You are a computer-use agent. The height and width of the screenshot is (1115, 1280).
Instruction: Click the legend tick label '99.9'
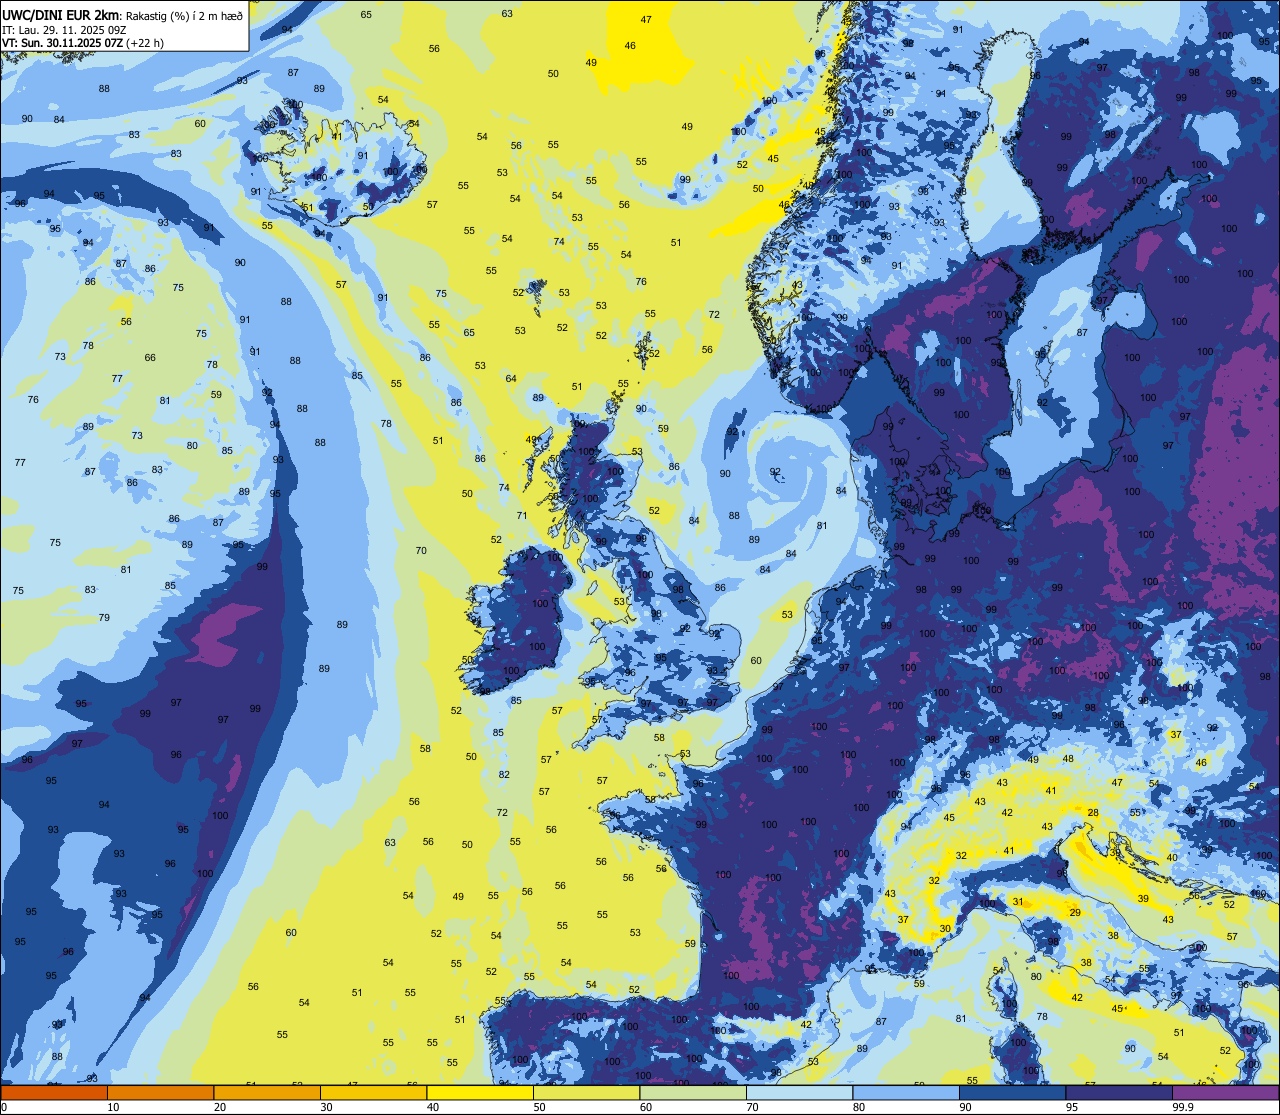pos(1182,1107)
